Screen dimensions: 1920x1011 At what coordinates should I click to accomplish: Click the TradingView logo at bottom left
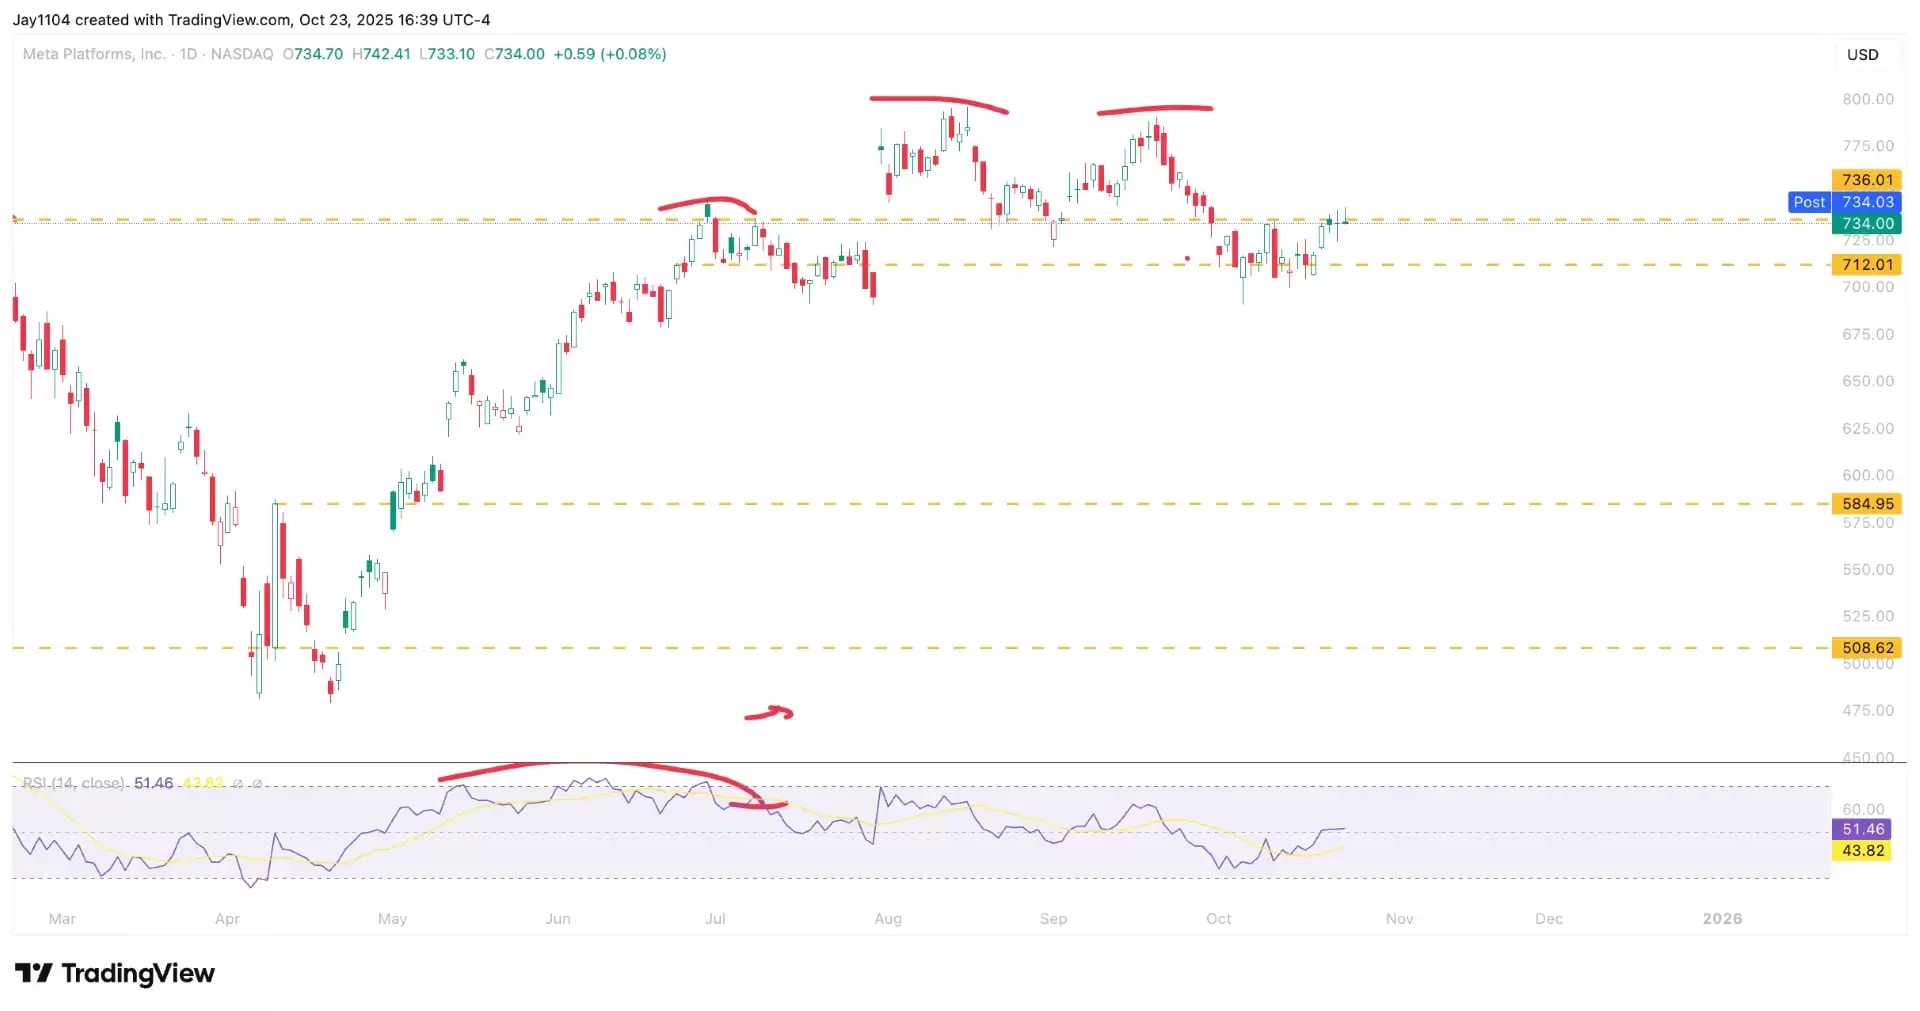pos(115,973)
